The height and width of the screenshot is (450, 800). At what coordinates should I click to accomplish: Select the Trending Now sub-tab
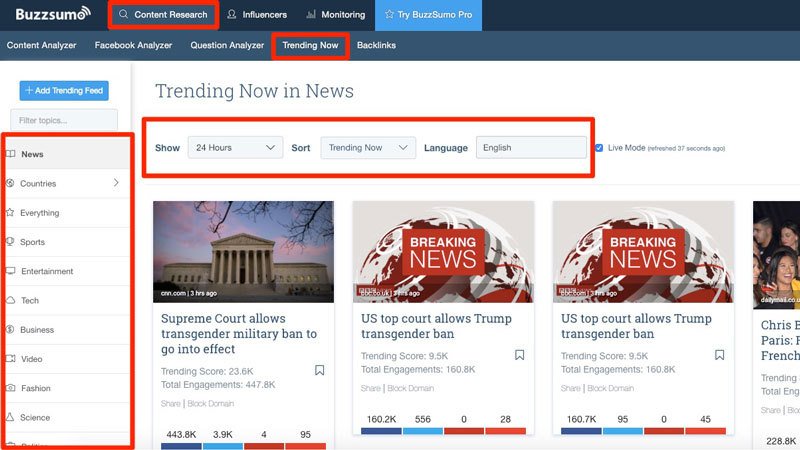point(310,45)
